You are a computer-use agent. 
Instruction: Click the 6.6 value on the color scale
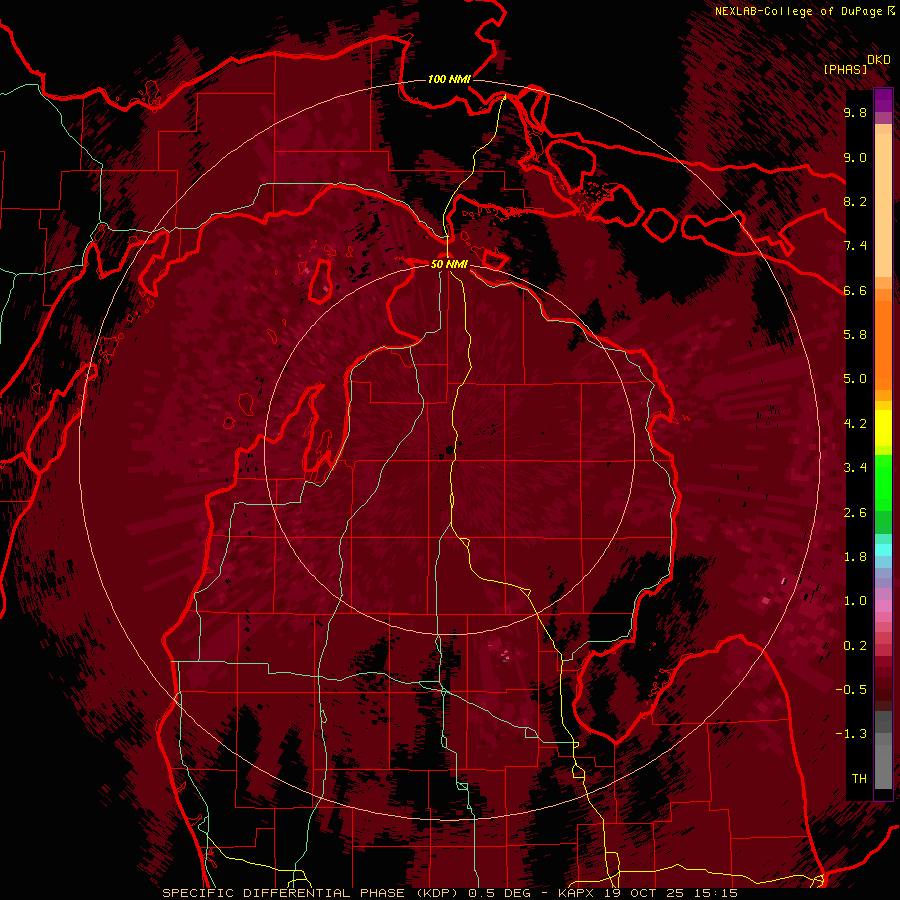(855, 290)
